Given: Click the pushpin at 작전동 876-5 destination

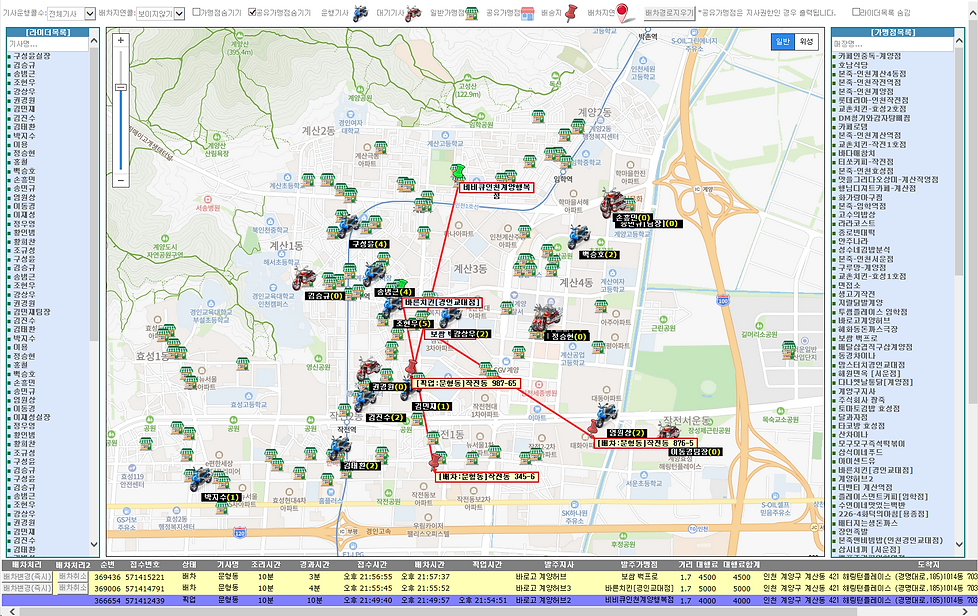Looking at the screenshot, I should point(594,427).
